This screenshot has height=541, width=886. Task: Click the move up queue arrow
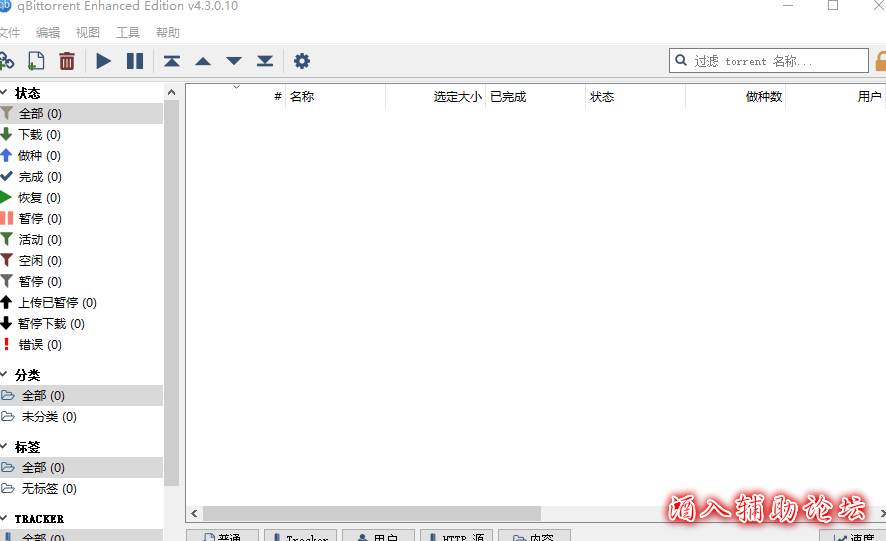pyautogui.click(x=203, y=61)
